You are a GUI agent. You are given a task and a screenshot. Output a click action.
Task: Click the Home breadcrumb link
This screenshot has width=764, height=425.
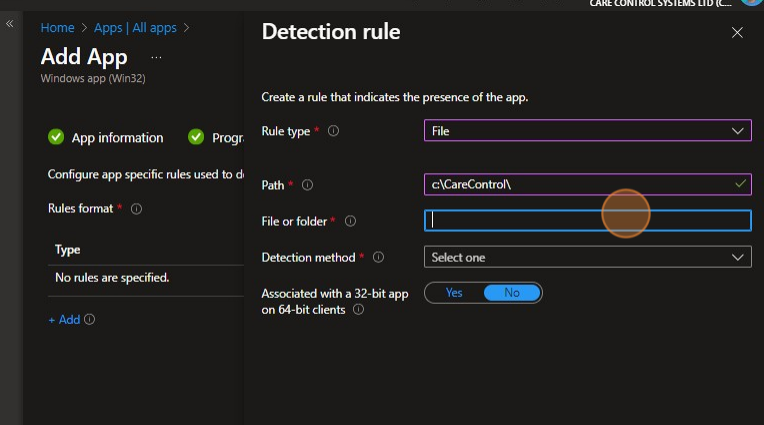click(57, 27)
